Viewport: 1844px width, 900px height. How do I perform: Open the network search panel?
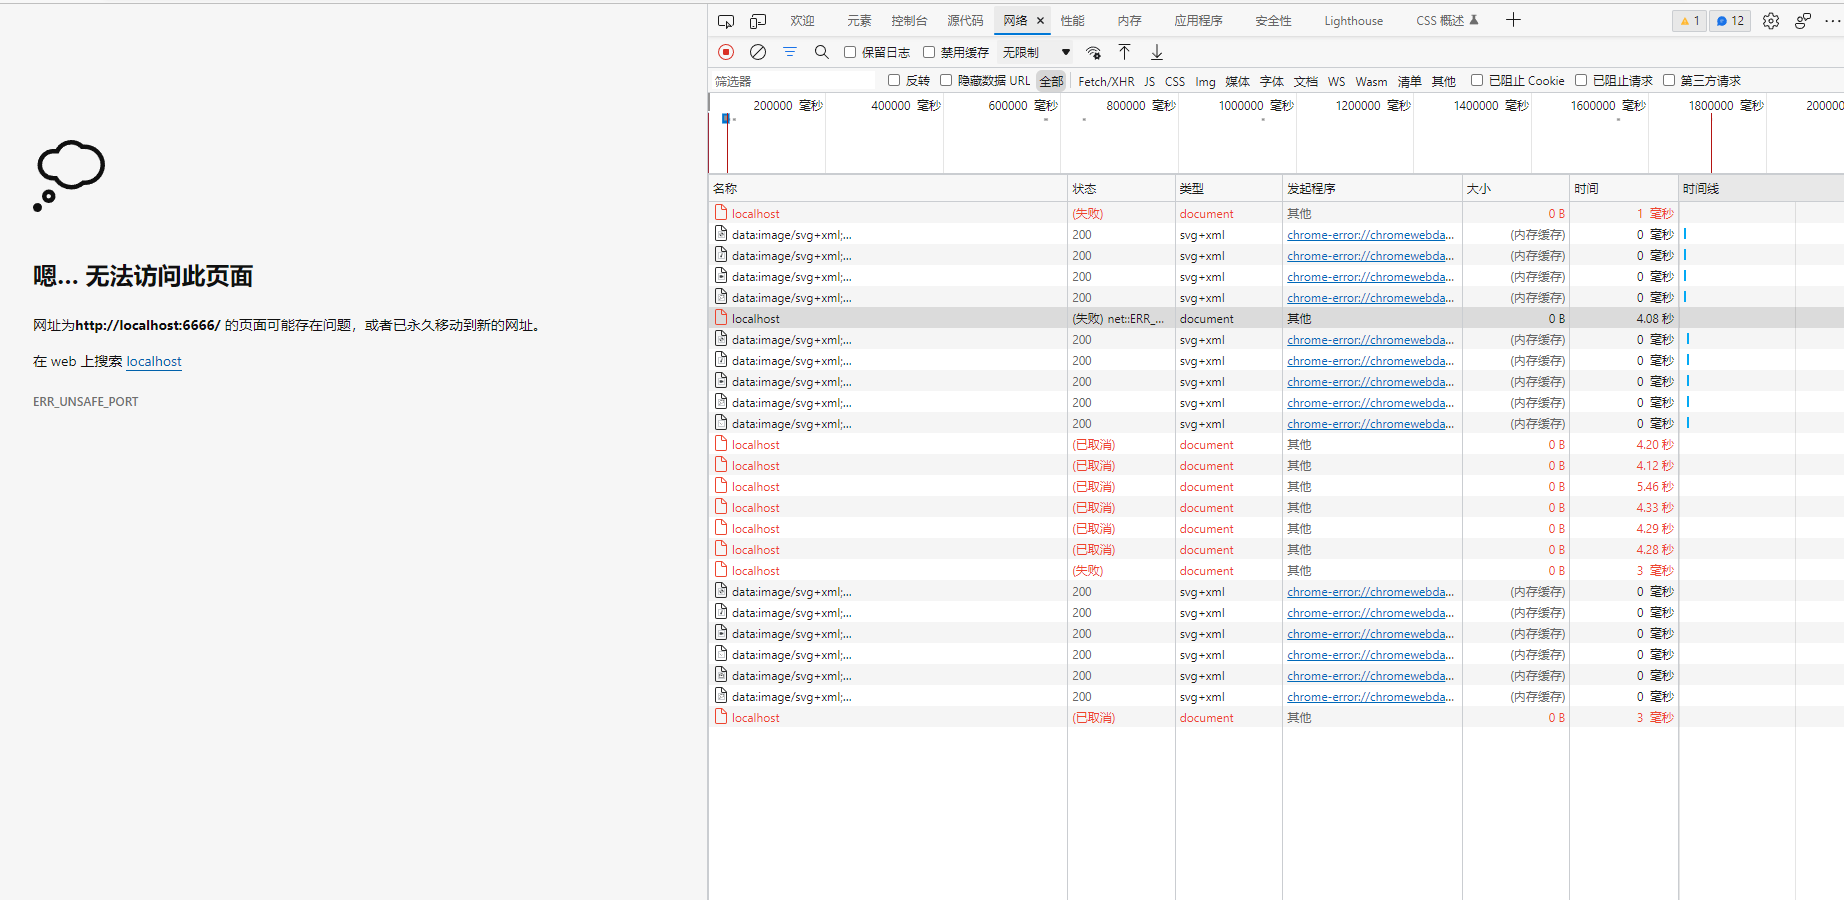pyautogui.click(x=821, y=52)
